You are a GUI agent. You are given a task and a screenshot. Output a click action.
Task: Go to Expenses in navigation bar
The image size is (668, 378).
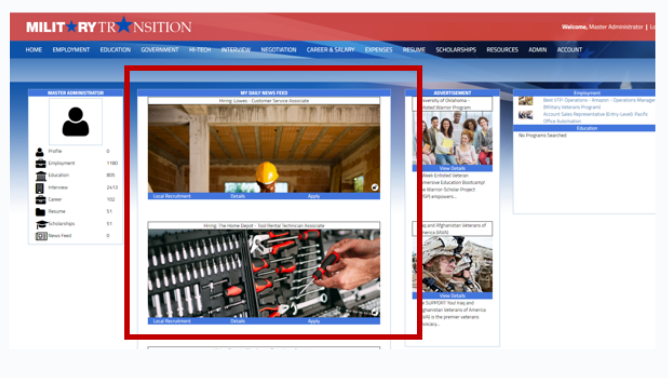379,50
